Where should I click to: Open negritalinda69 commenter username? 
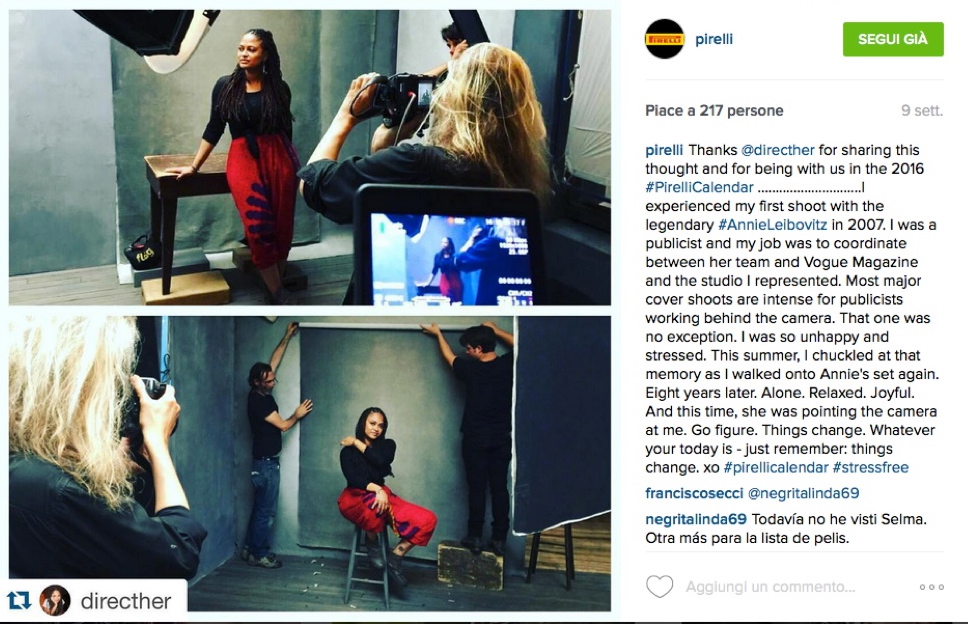click(696, 519)
